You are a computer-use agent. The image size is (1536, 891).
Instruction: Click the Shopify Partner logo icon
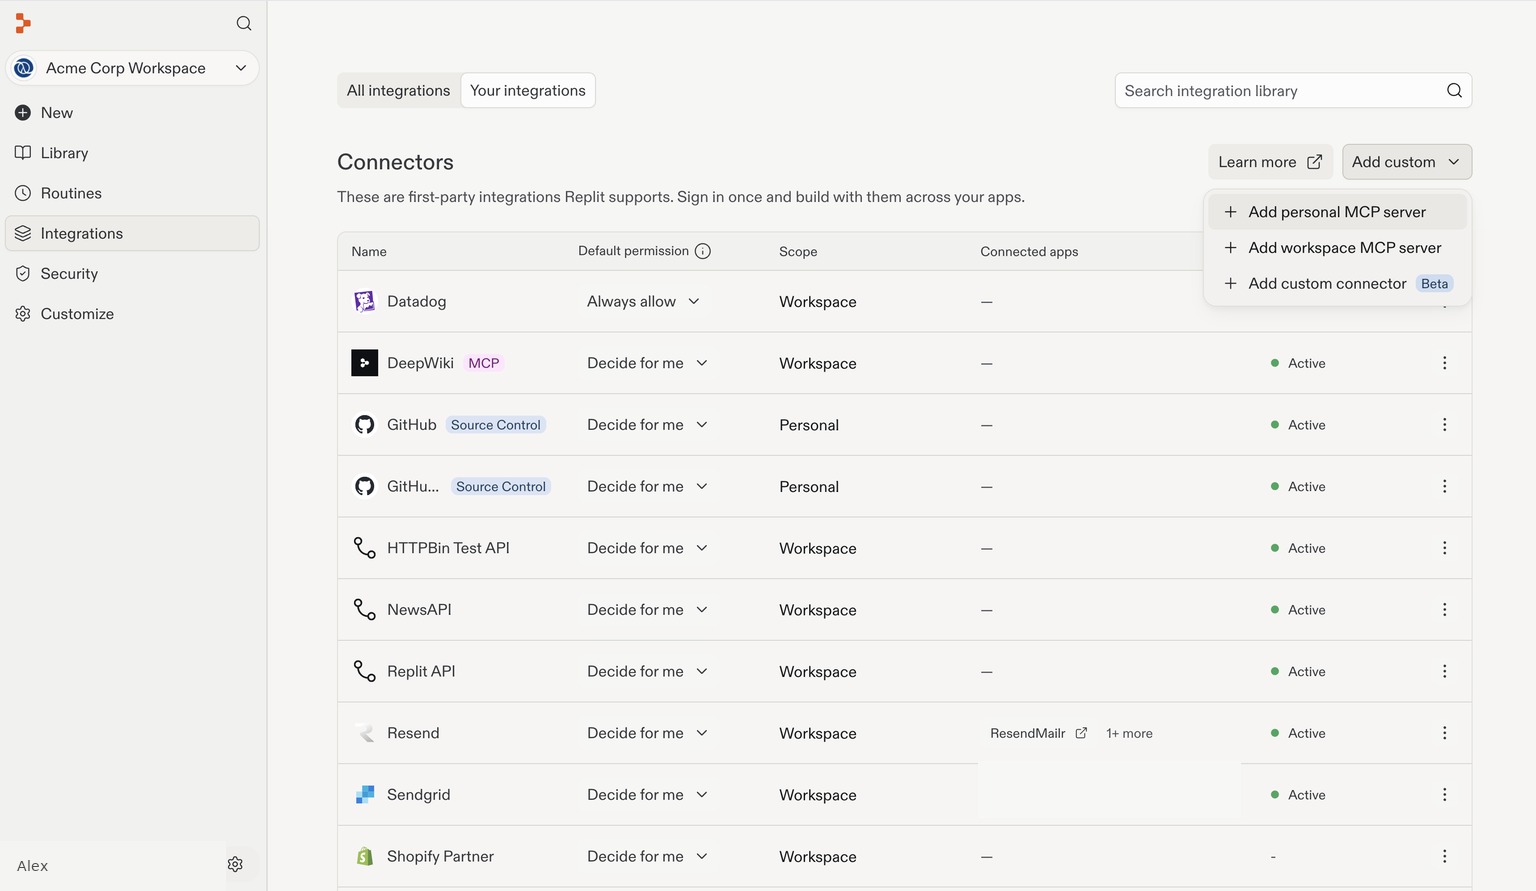click(x=365, y=857)
